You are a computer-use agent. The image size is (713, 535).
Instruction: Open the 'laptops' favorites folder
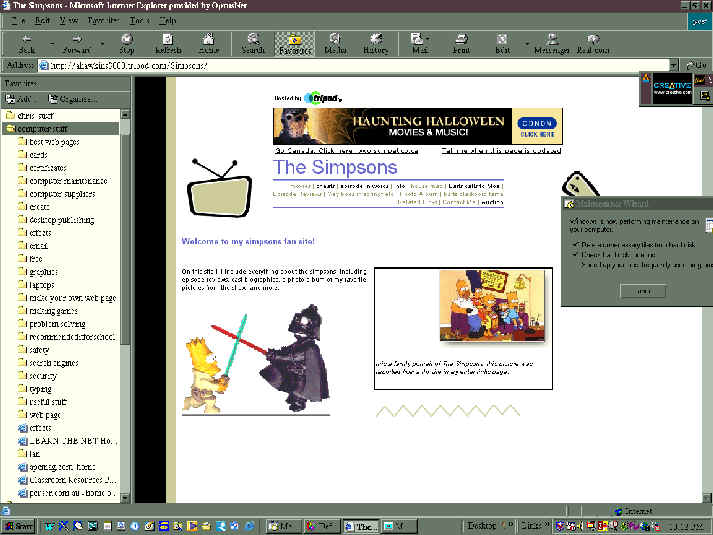[x=36, y=285]
